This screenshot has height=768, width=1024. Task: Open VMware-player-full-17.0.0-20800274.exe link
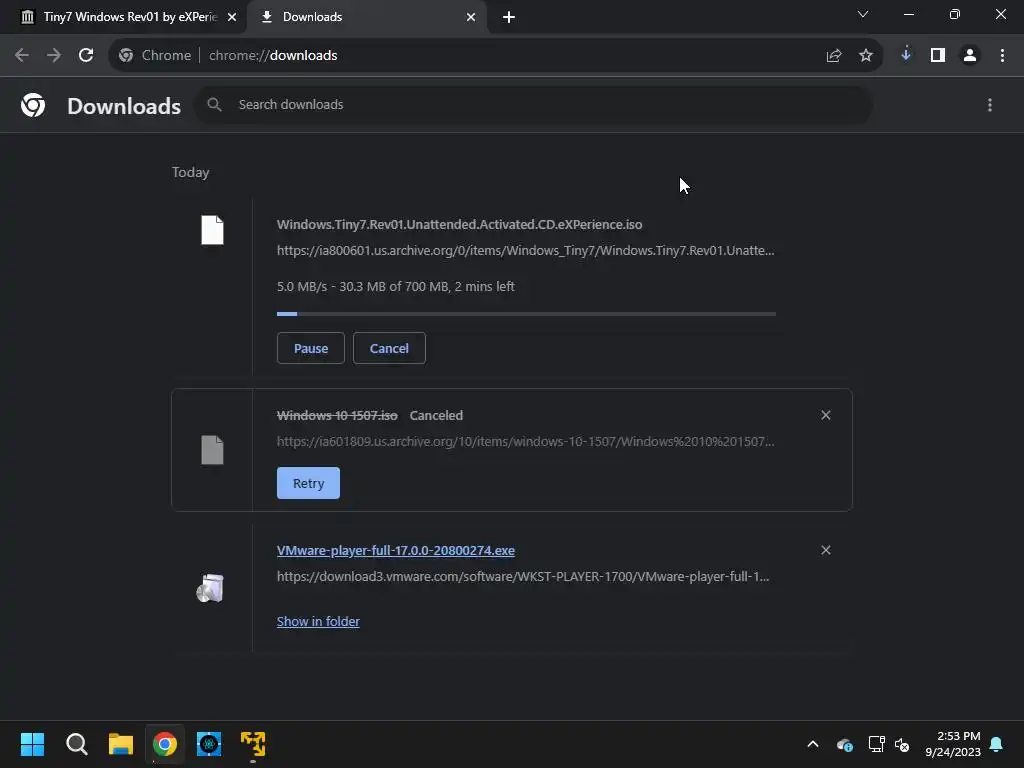[396, 551]
